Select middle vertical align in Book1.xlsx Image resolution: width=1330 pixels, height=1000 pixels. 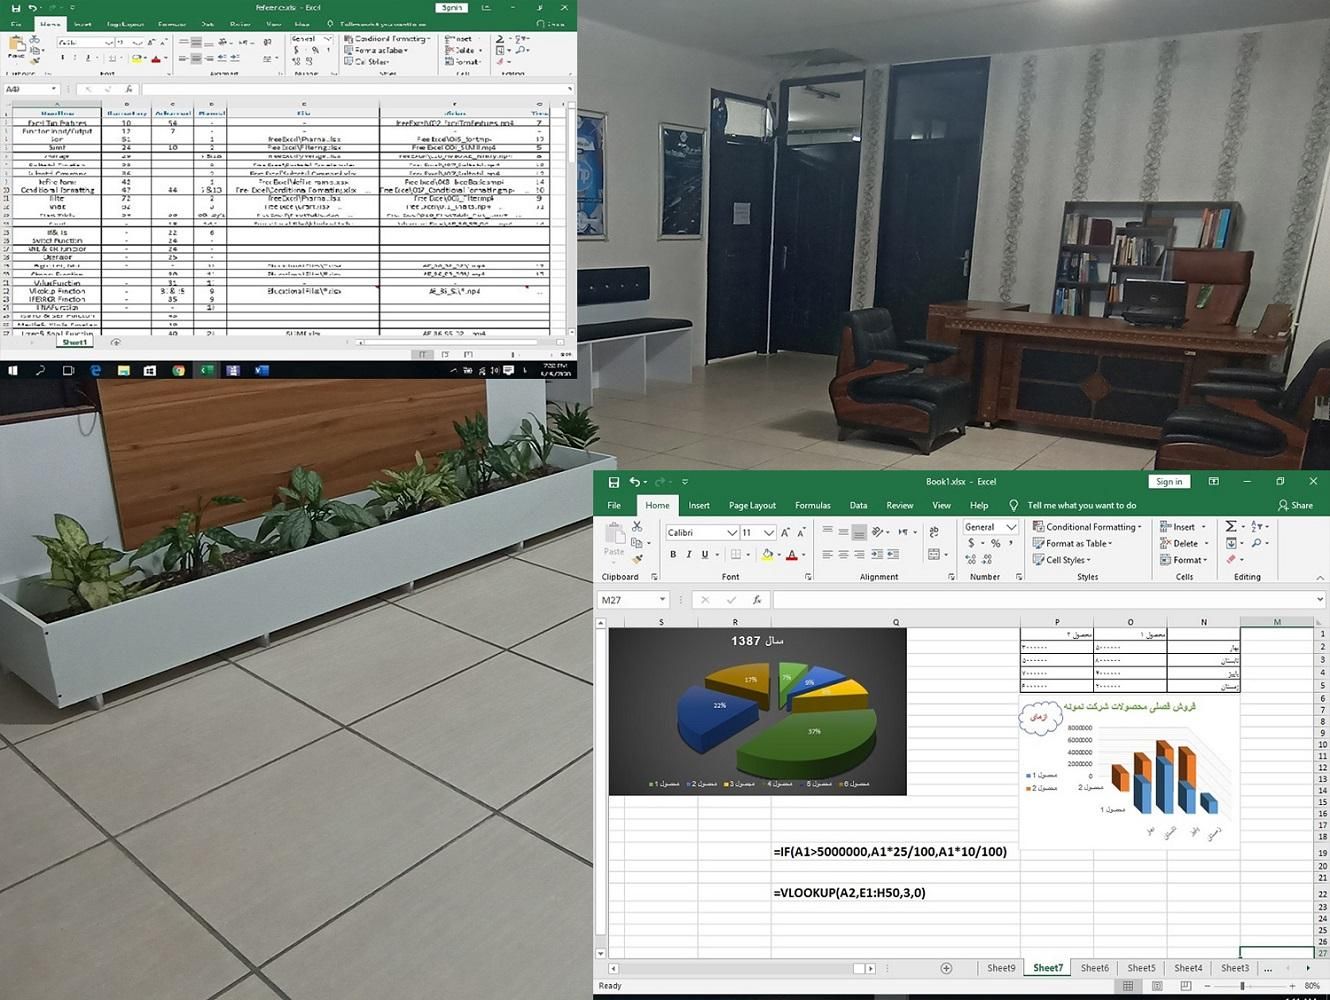click(843, 532)
